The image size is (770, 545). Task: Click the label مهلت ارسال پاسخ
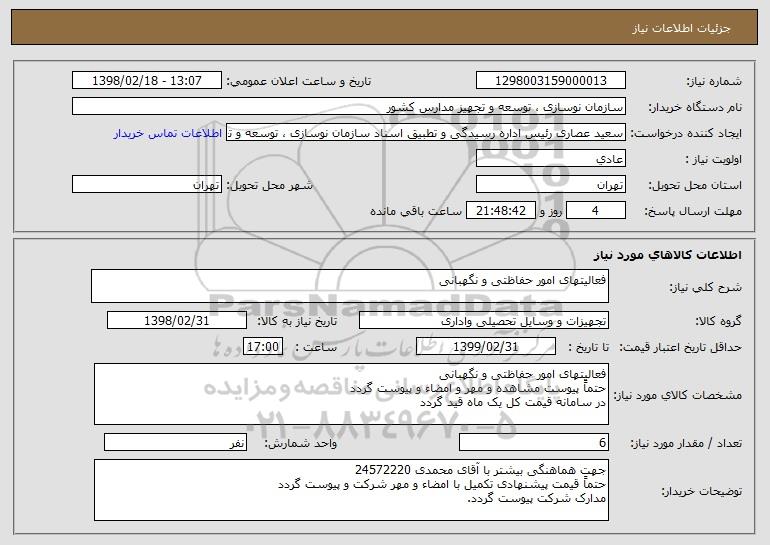(x=692, y=211)
